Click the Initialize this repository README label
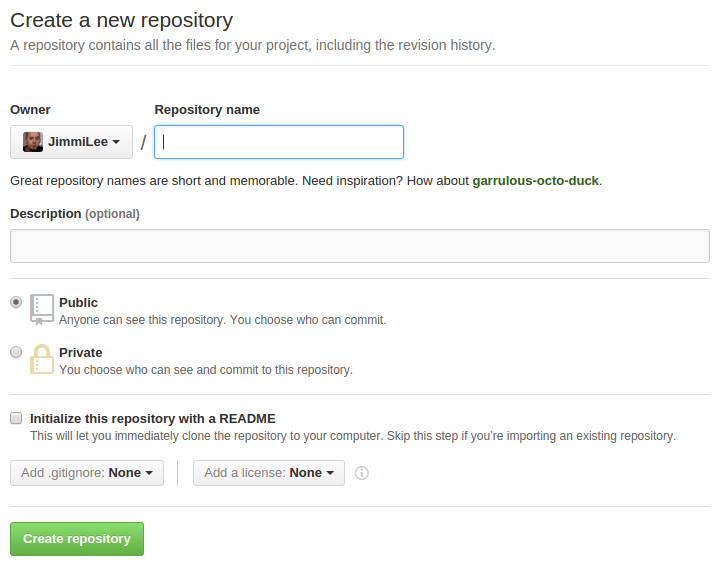The height and width of the screenshot is (568, 719). pos(153,418)
